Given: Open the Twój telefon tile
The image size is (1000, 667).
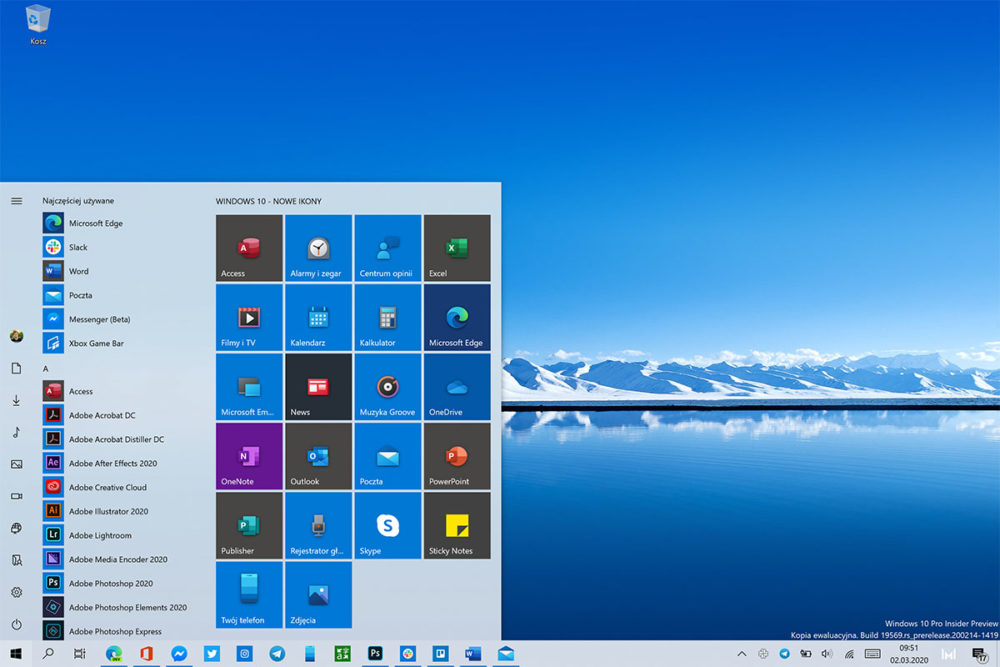Looking at the screenshot, I should pos(249,595).
